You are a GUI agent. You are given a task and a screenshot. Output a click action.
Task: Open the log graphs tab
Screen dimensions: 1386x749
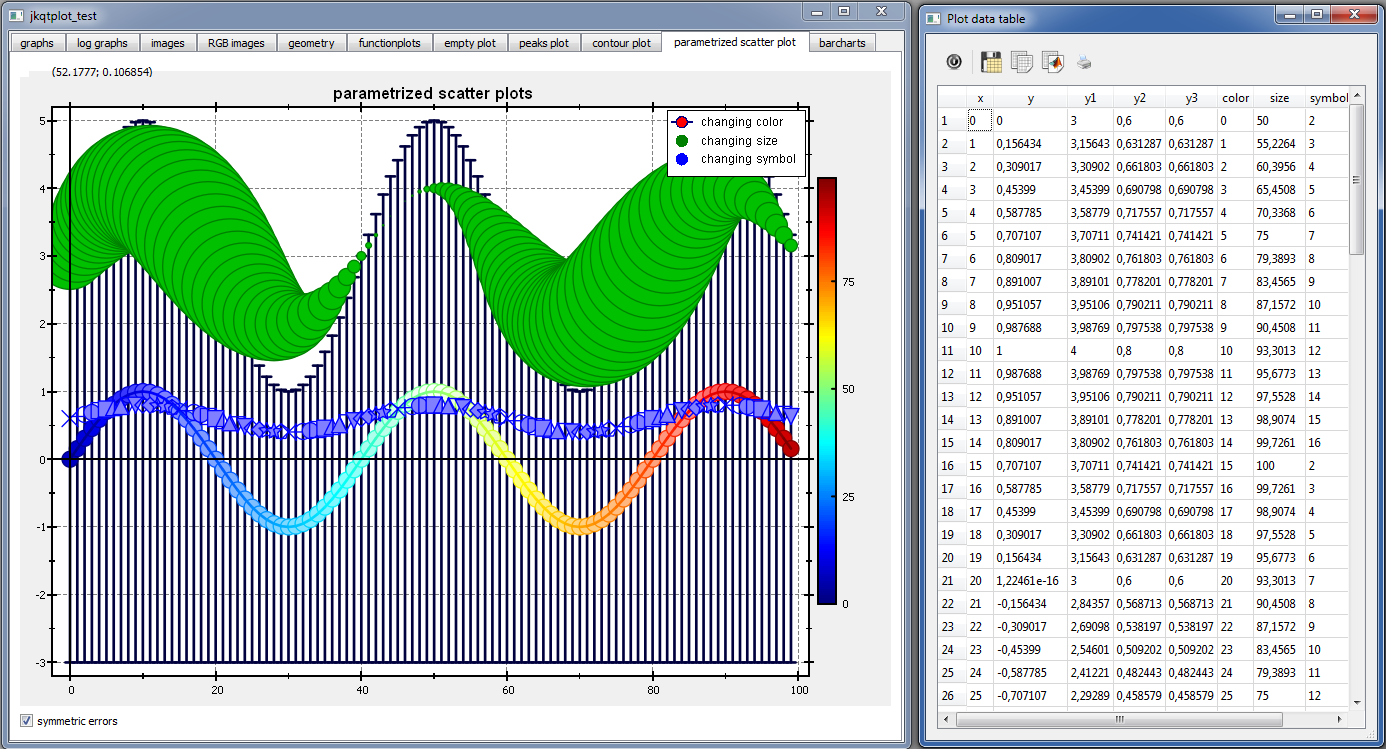tap(103, 43)
